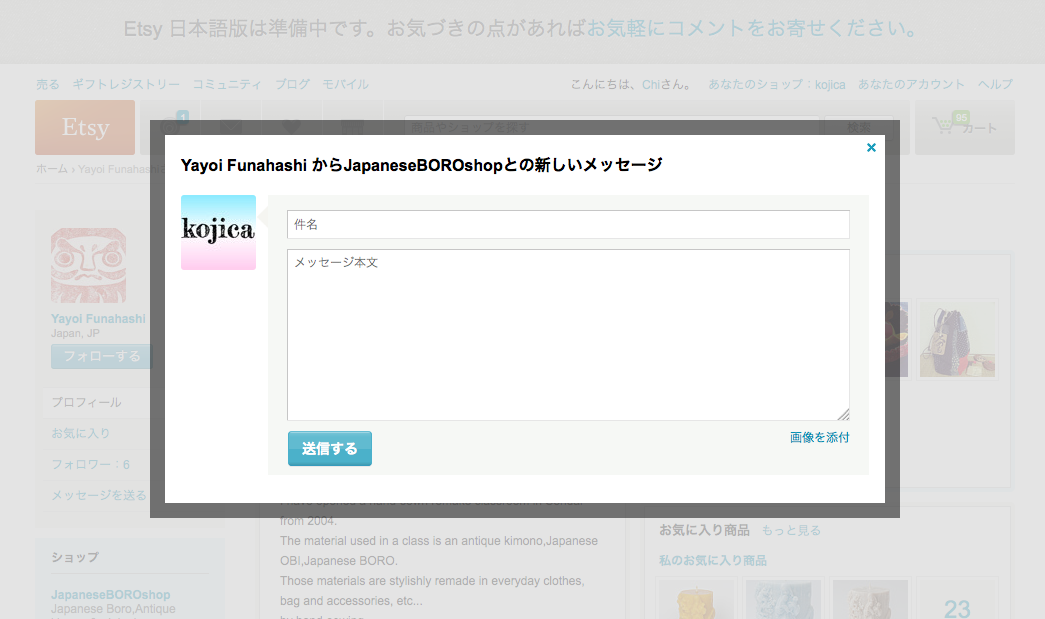1045x619 pixels.
Task: Open the 売る sell link
Action: 47,85
